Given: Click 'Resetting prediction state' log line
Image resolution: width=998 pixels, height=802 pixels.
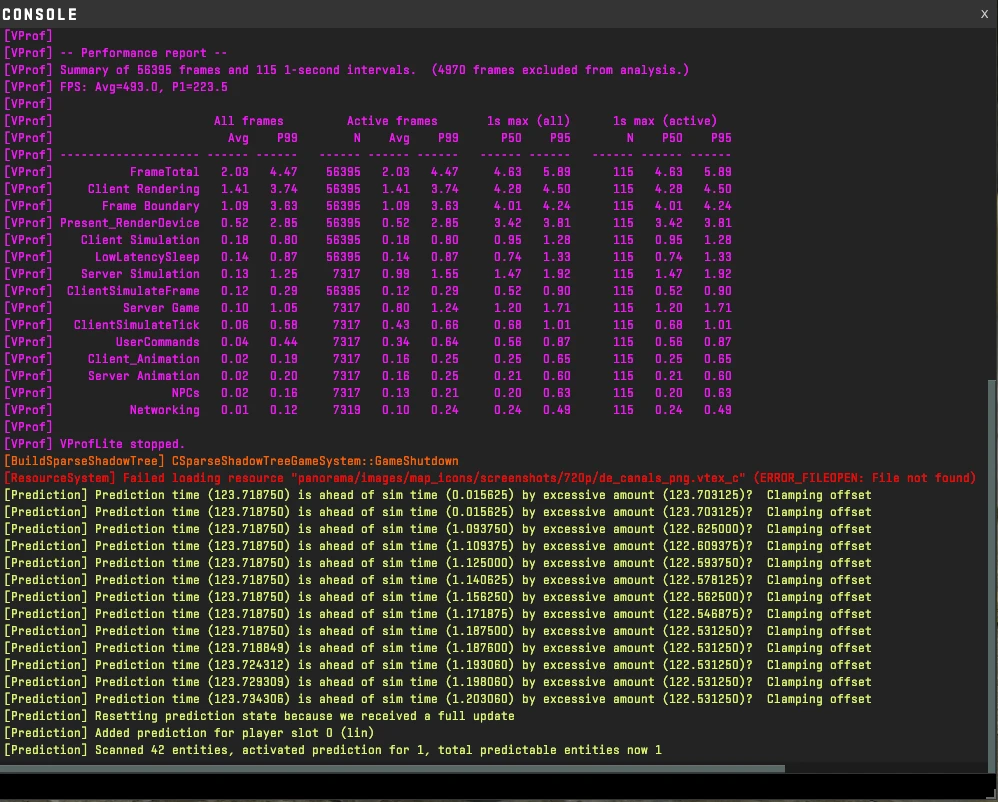Looking at the screenshot, I should pyautogui.click(x=259, y=716).
